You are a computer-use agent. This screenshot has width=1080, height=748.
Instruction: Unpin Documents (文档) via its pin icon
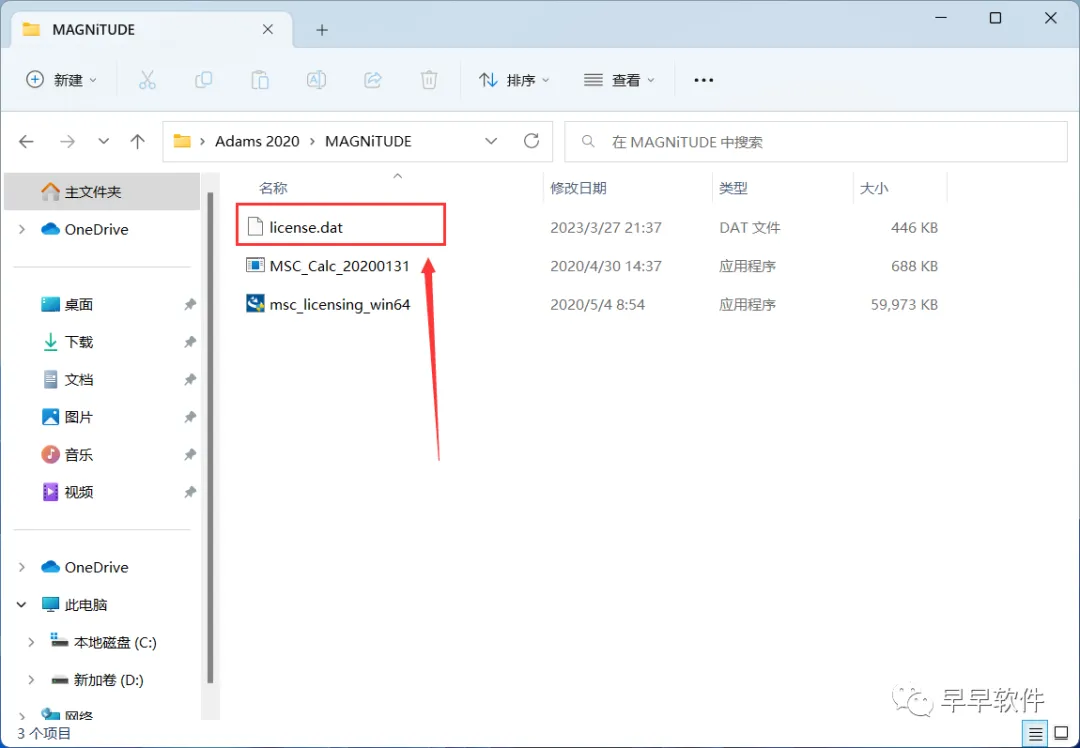[x=190, y=380]
